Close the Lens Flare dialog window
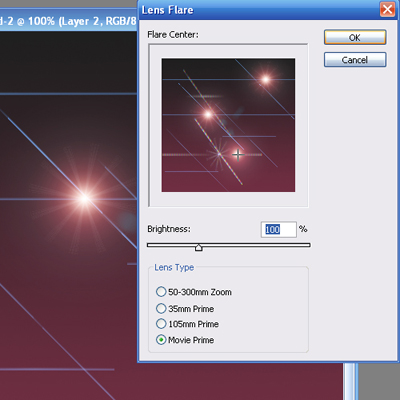Image resolution: width=400 pixels, height=400 pixels. (x=387, y=9)
